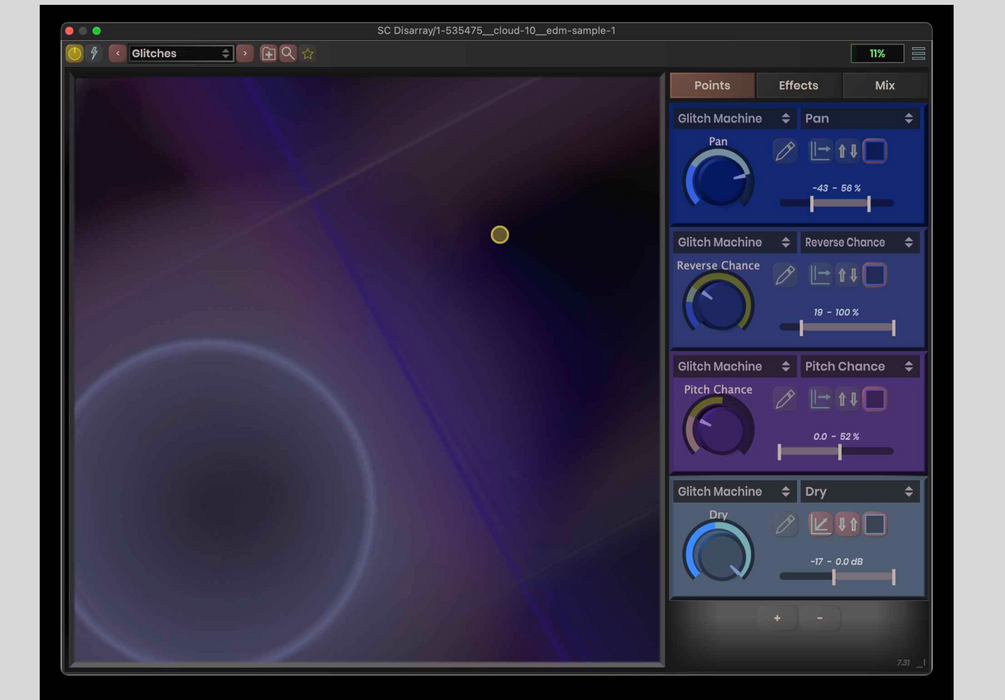Toggle the square box in Pan row
The width and height of the screenshot is (1005, 700).
pos(875,151)
